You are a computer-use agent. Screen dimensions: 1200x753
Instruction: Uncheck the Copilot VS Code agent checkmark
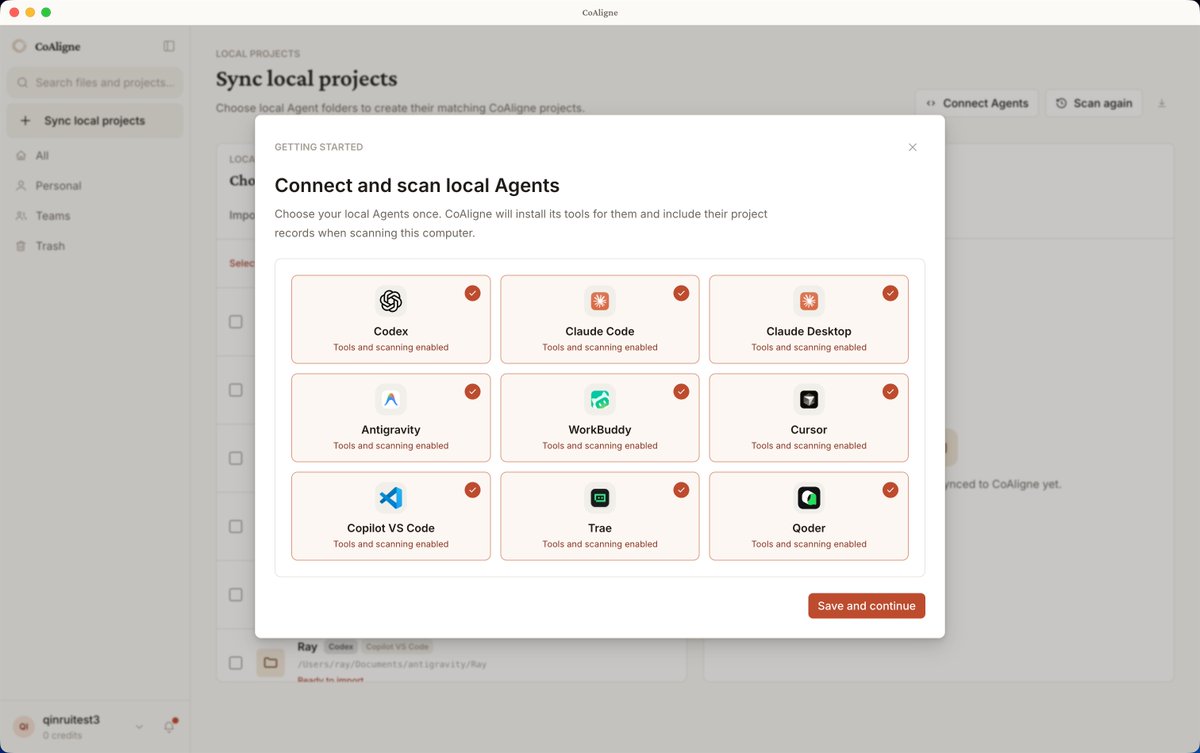click(472, 490)
